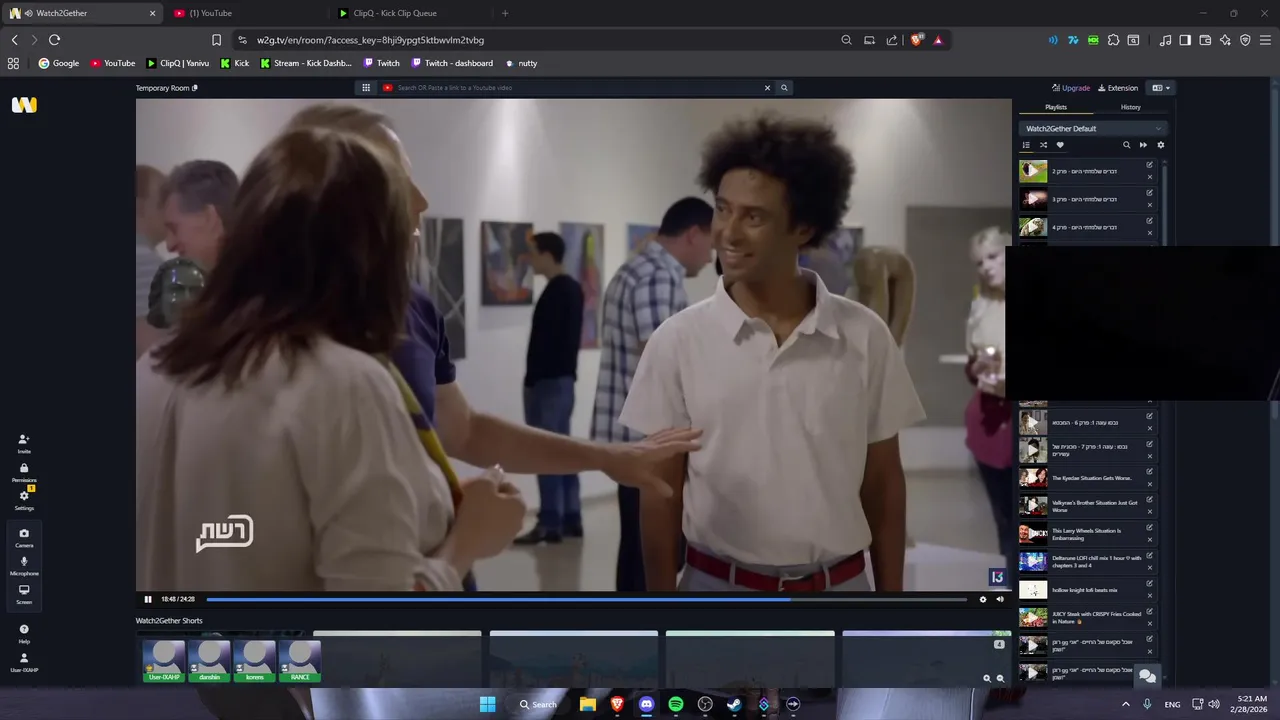Screen dimensions: 1280x720
Task: Open playlist settings gear
Action: (1160, 145)
